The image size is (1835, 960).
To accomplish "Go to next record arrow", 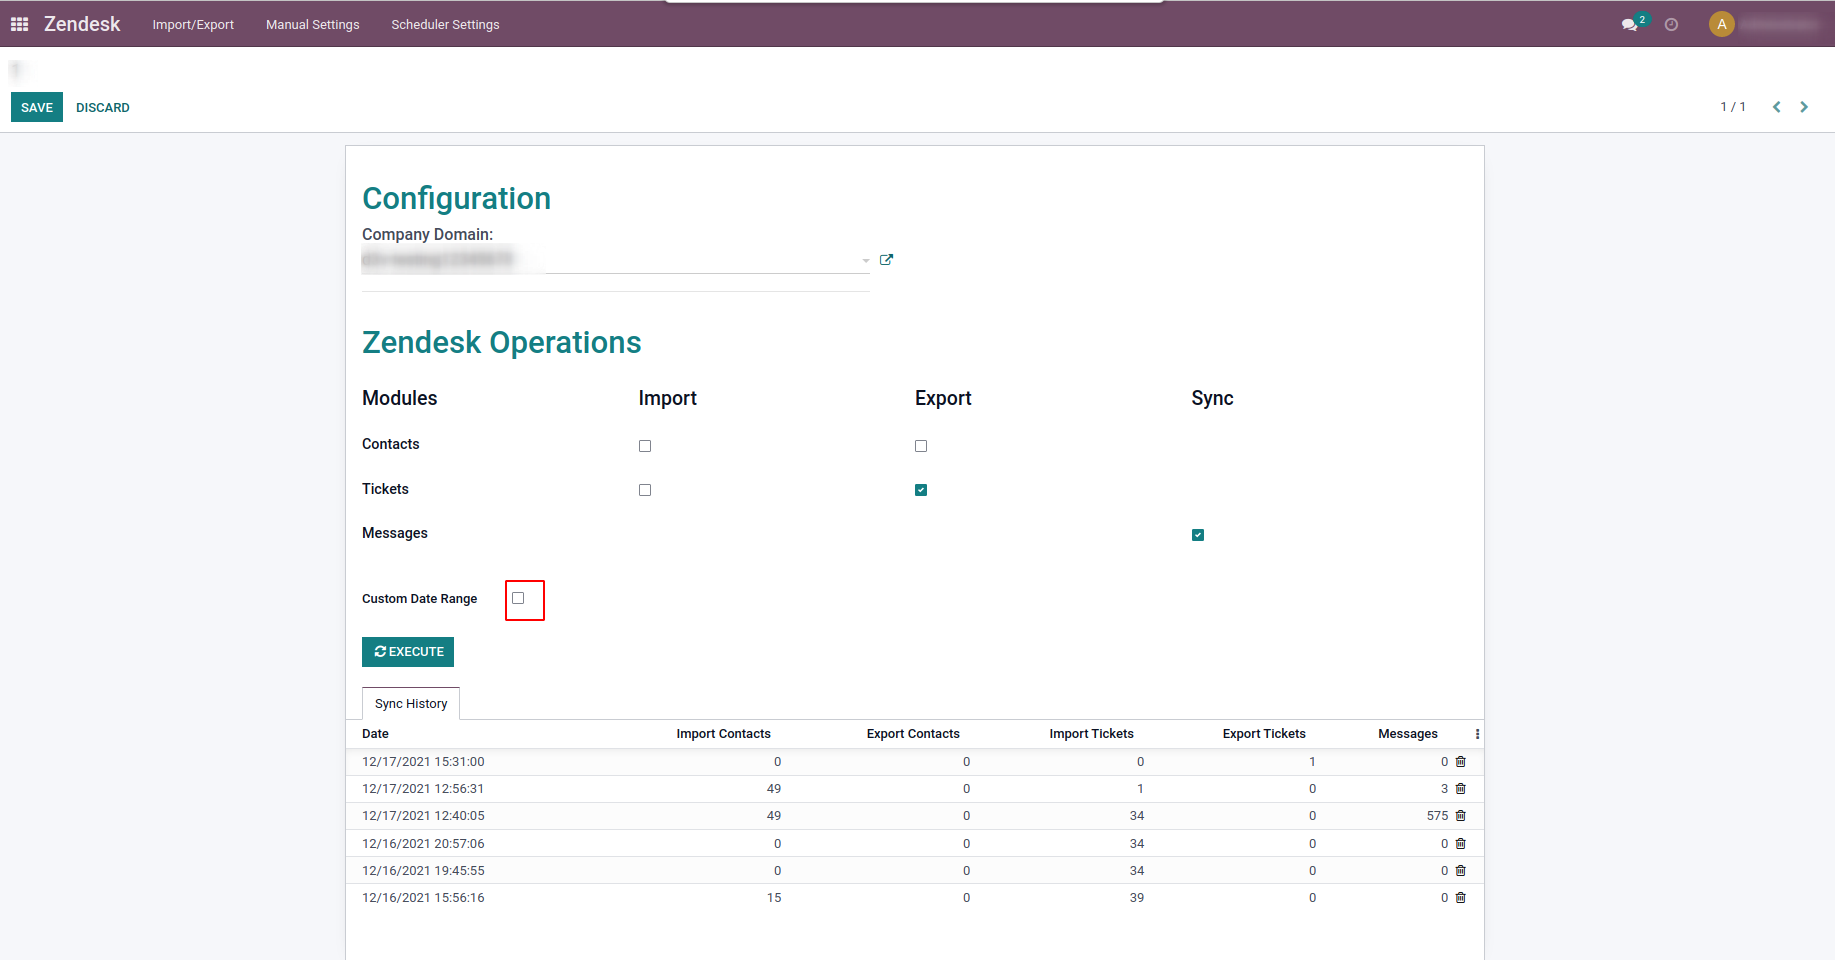I will [x=1804, y=107].
